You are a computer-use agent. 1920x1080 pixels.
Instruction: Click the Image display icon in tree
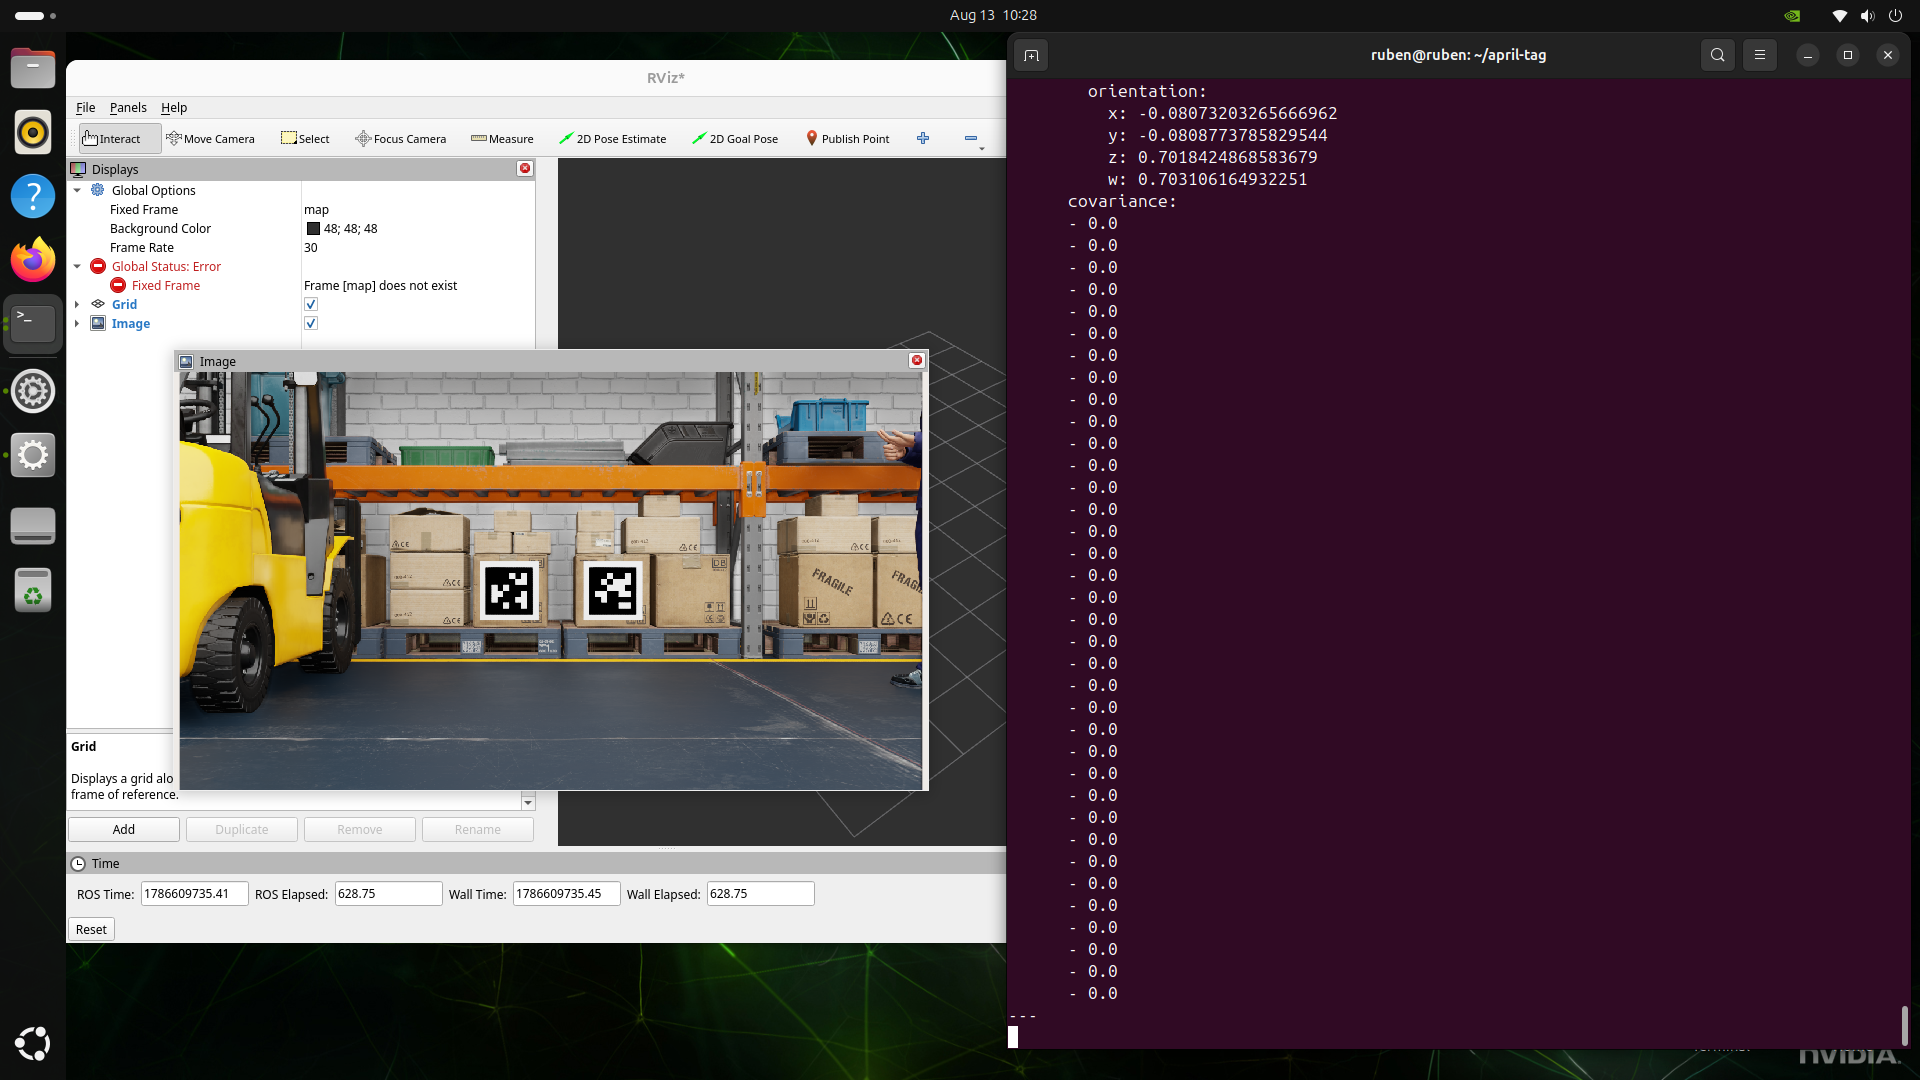(x=98, y=323)
